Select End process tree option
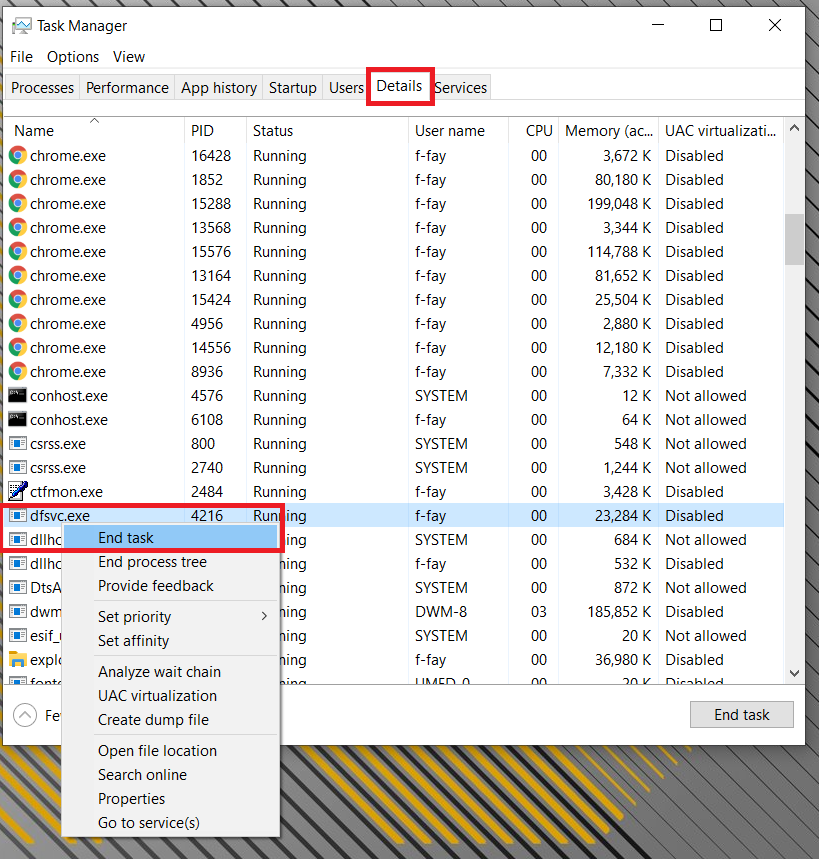The image size is (819, 859). (152, 562)
